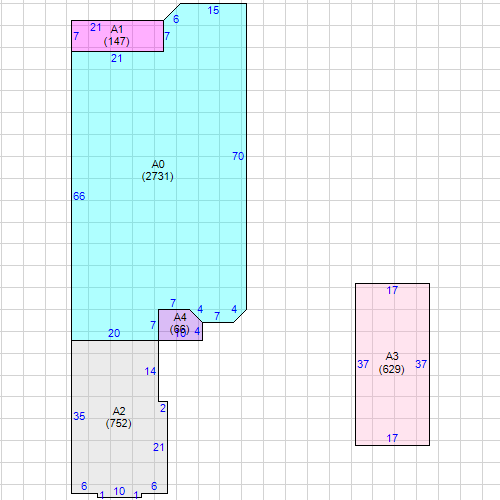
Task: Click the 6 dimension at A2's bottom-left
Action: click(84, 486)
